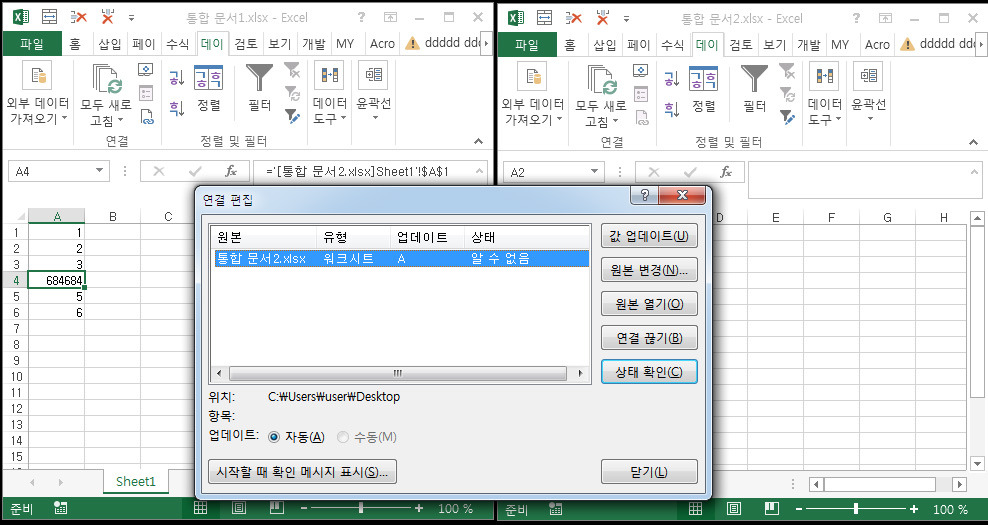Open Outline (윤곽선) in right window
This screenshot has height=525, width=988.
pos(869,92)
